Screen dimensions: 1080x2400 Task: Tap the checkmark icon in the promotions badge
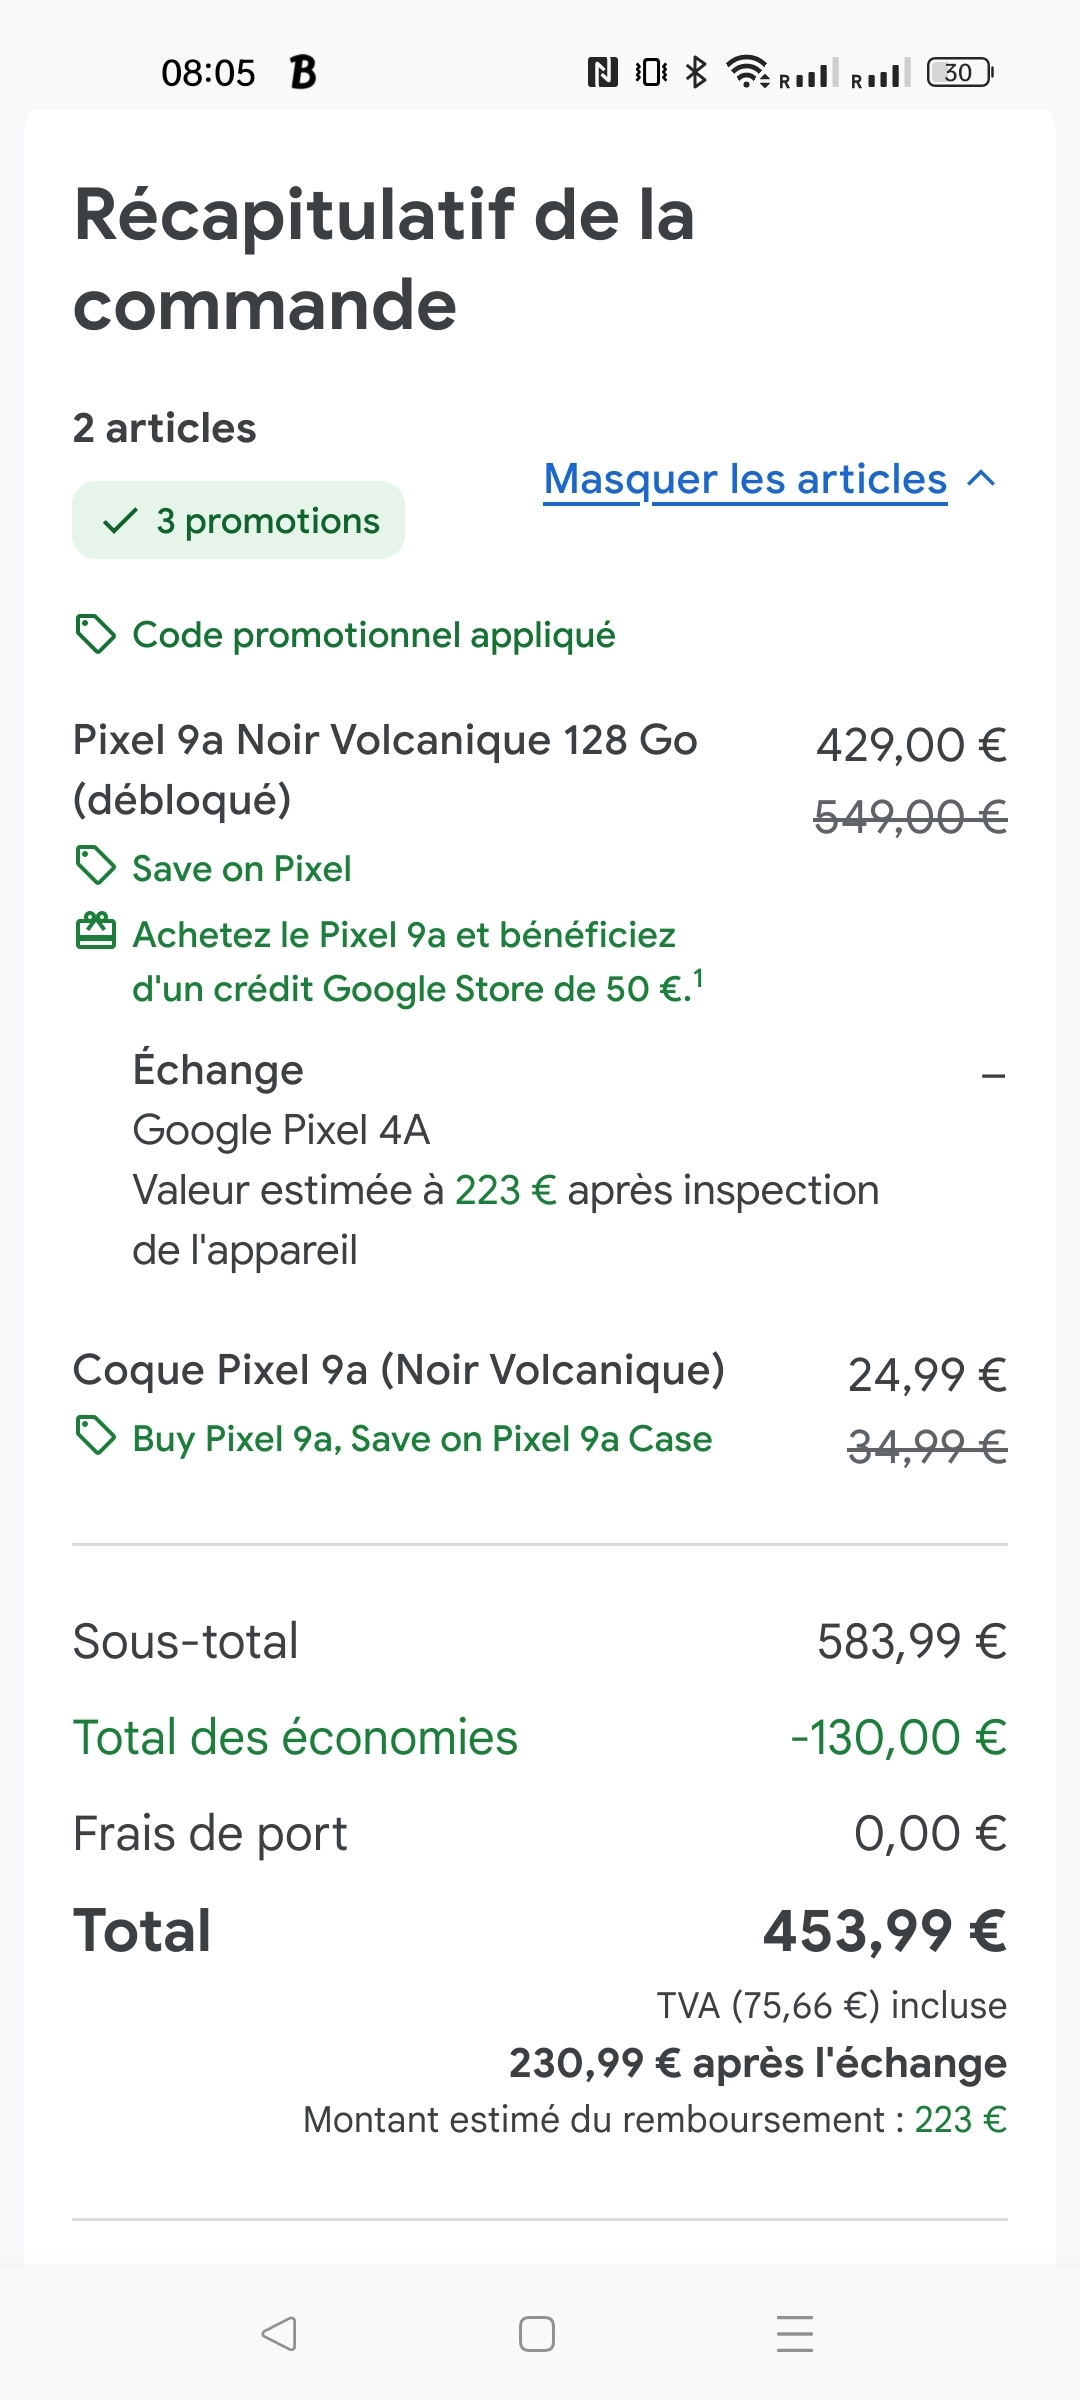coord(120,521)
